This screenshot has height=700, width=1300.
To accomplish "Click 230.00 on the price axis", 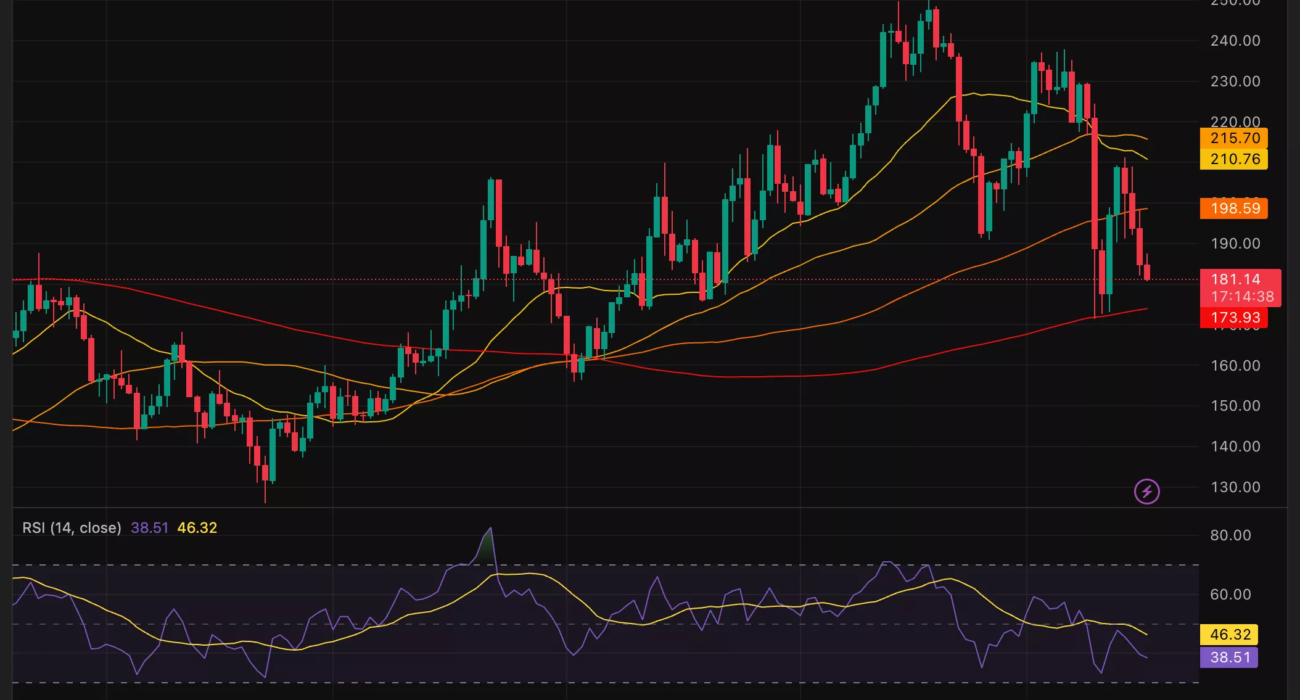I will point(1235,81).
